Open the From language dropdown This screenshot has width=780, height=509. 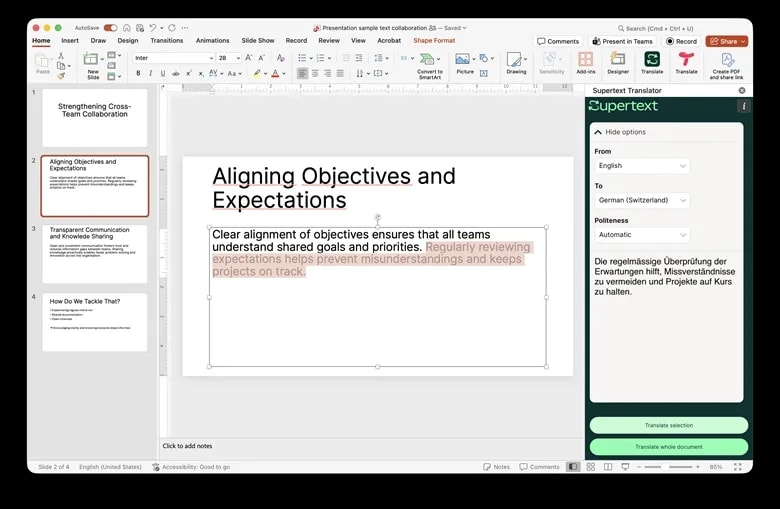tap(642, 166)
